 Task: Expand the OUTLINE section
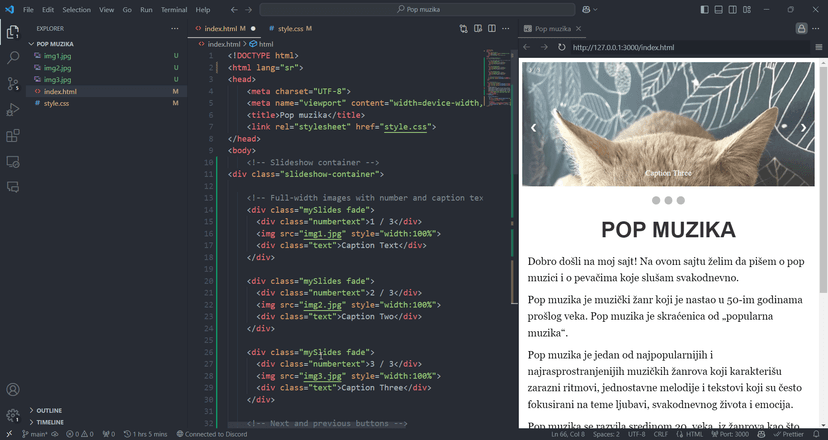point(50,410)
